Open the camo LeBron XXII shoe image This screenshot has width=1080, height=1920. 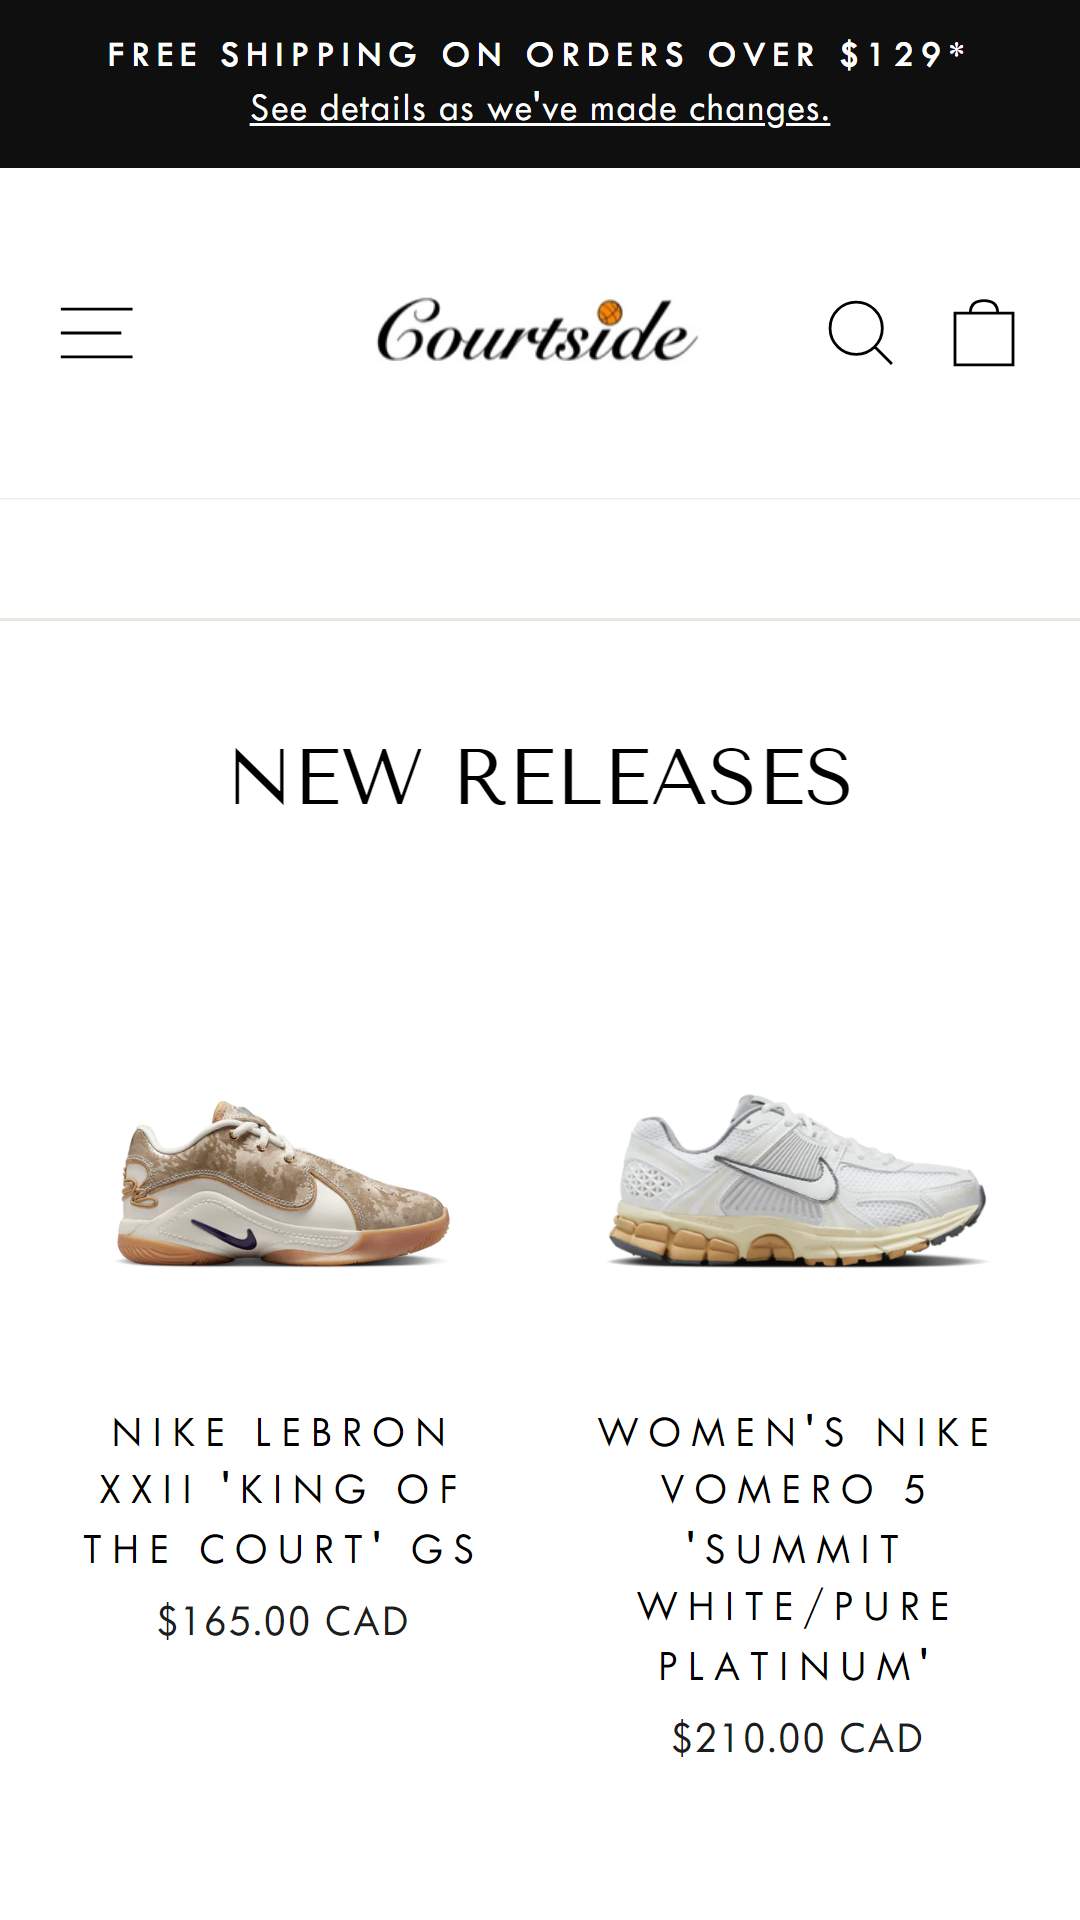pyautogui.click(x=283, y=1182)
